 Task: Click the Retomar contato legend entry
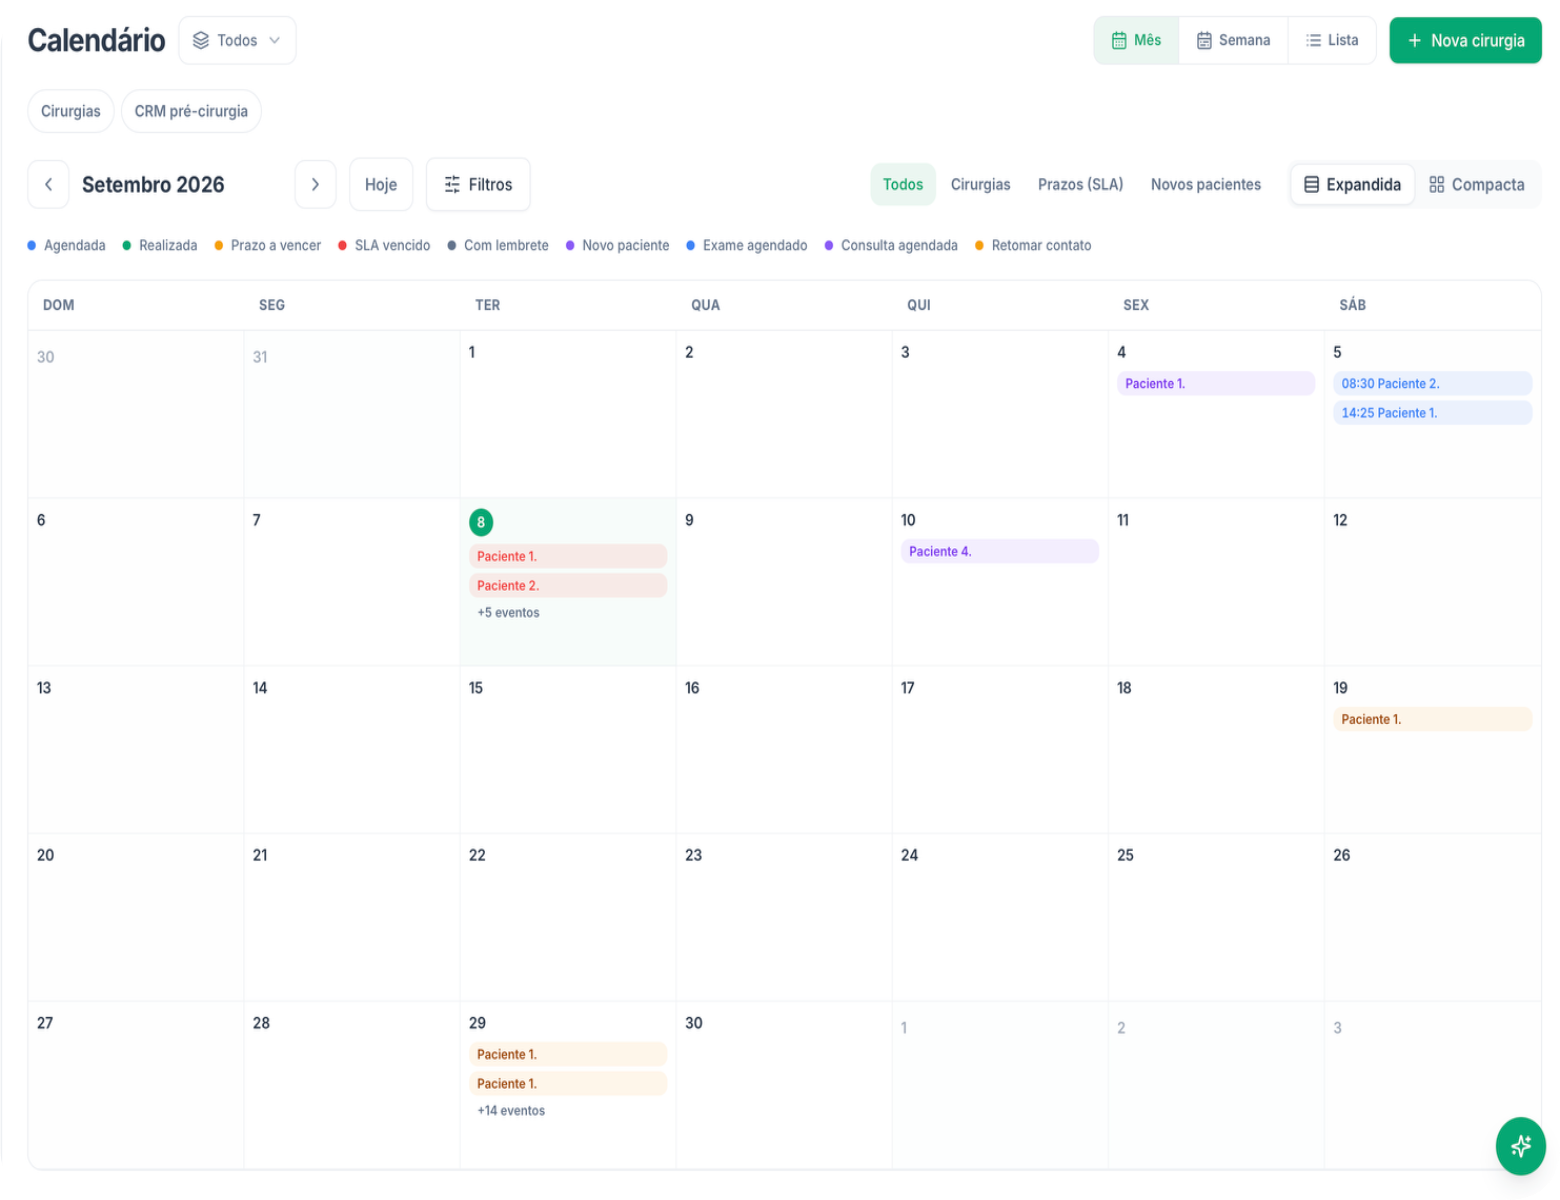[x=1033, y=246]
